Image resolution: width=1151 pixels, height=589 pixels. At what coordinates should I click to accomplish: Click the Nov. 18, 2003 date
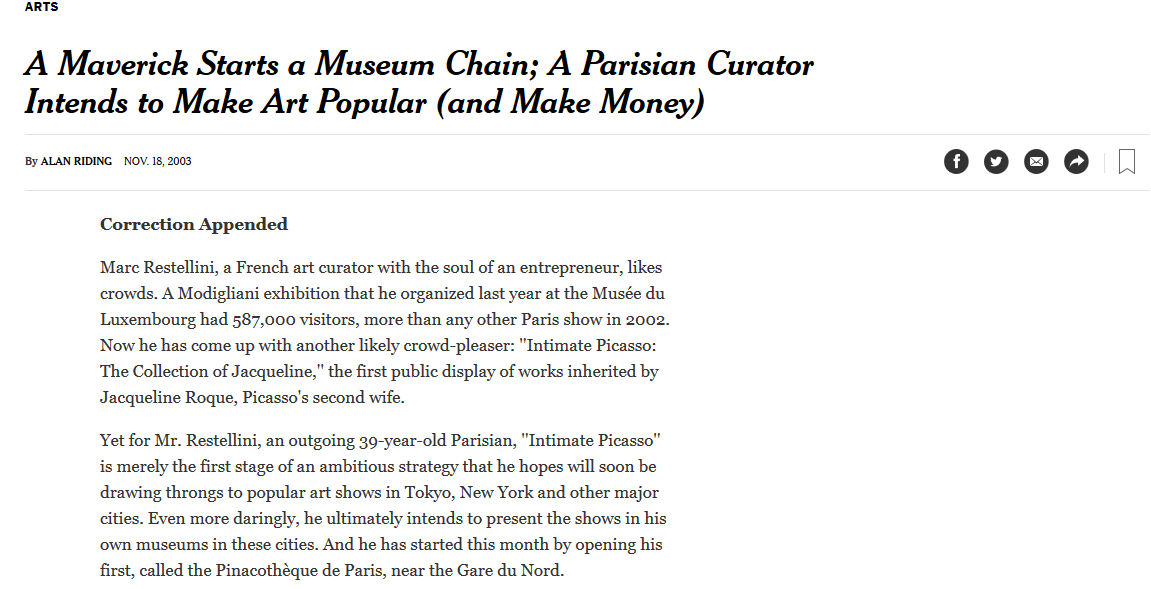coord(158,161)
